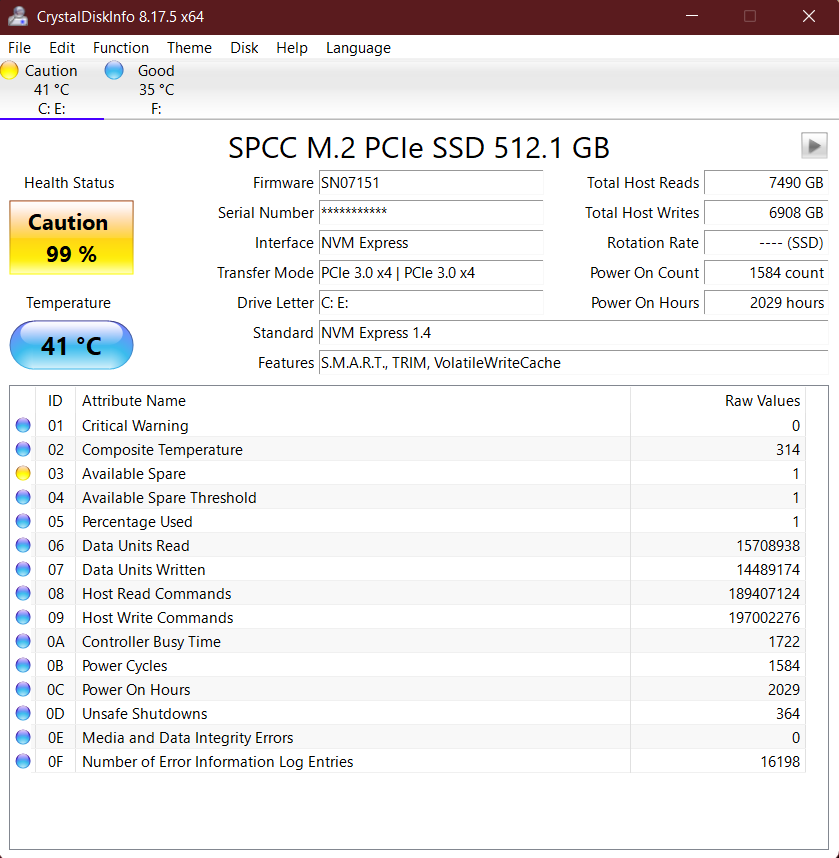
Task: Select the Controller Busy Time attribute name
Action: (152, 642)
